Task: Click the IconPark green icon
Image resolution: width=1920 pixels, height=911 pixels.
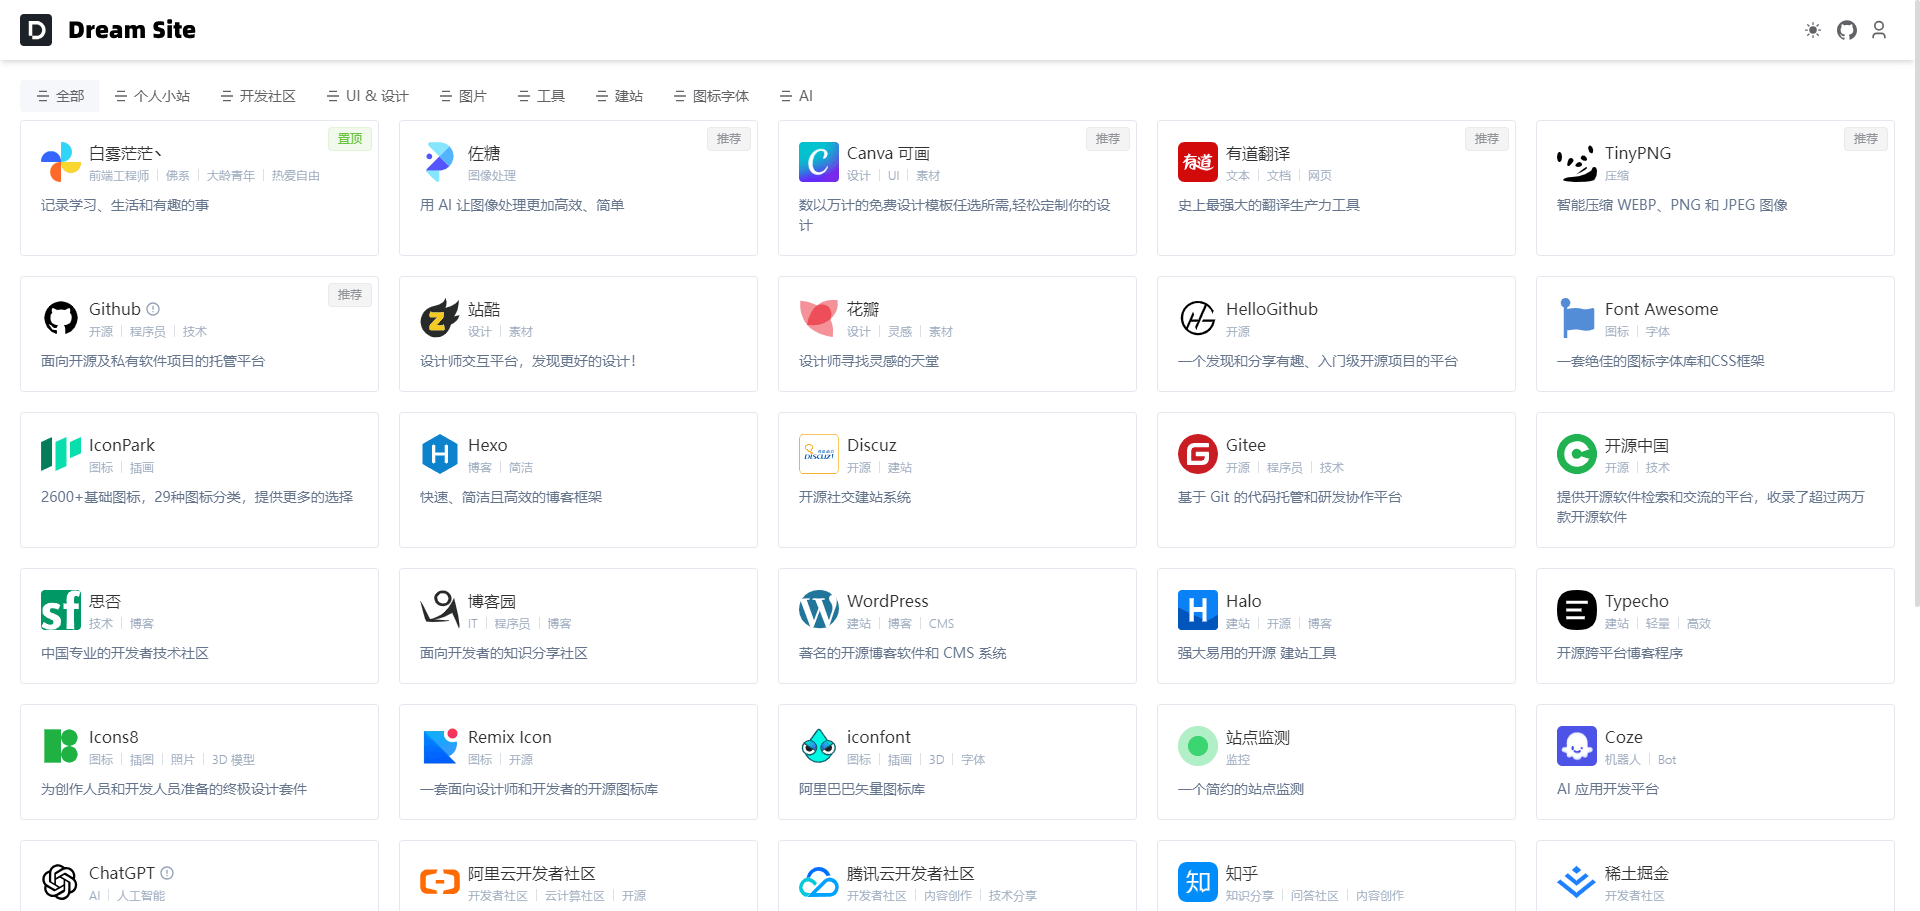Action: pyautogui.click(x=61, y=454)
